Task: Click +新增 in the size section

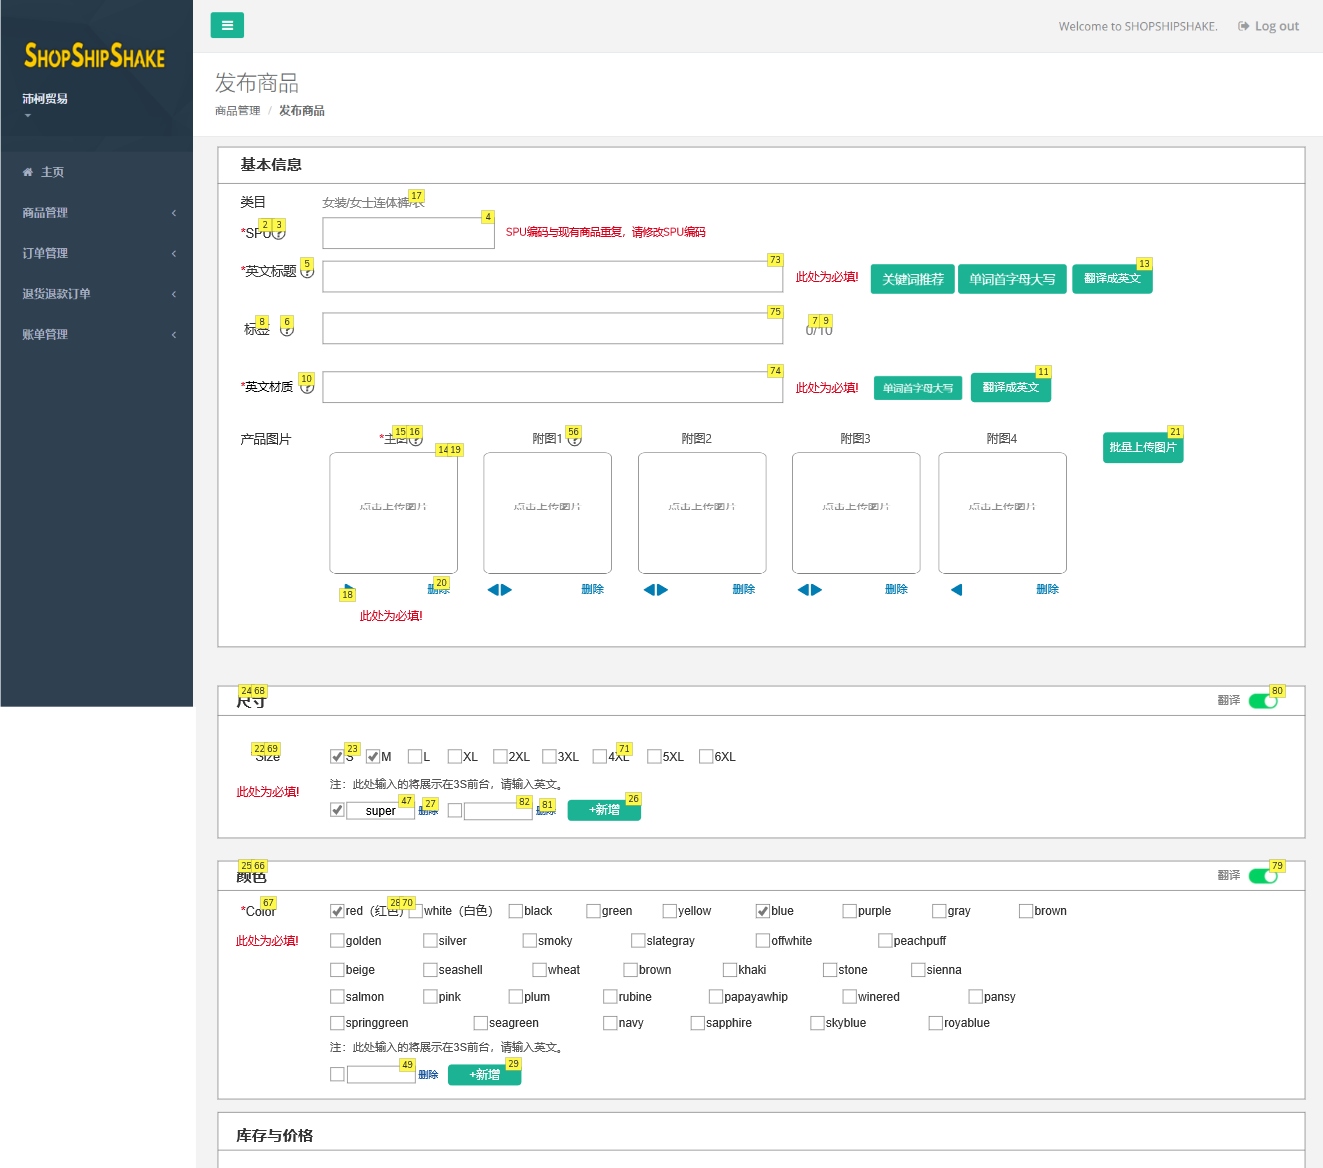Action: tap(604, 810)
